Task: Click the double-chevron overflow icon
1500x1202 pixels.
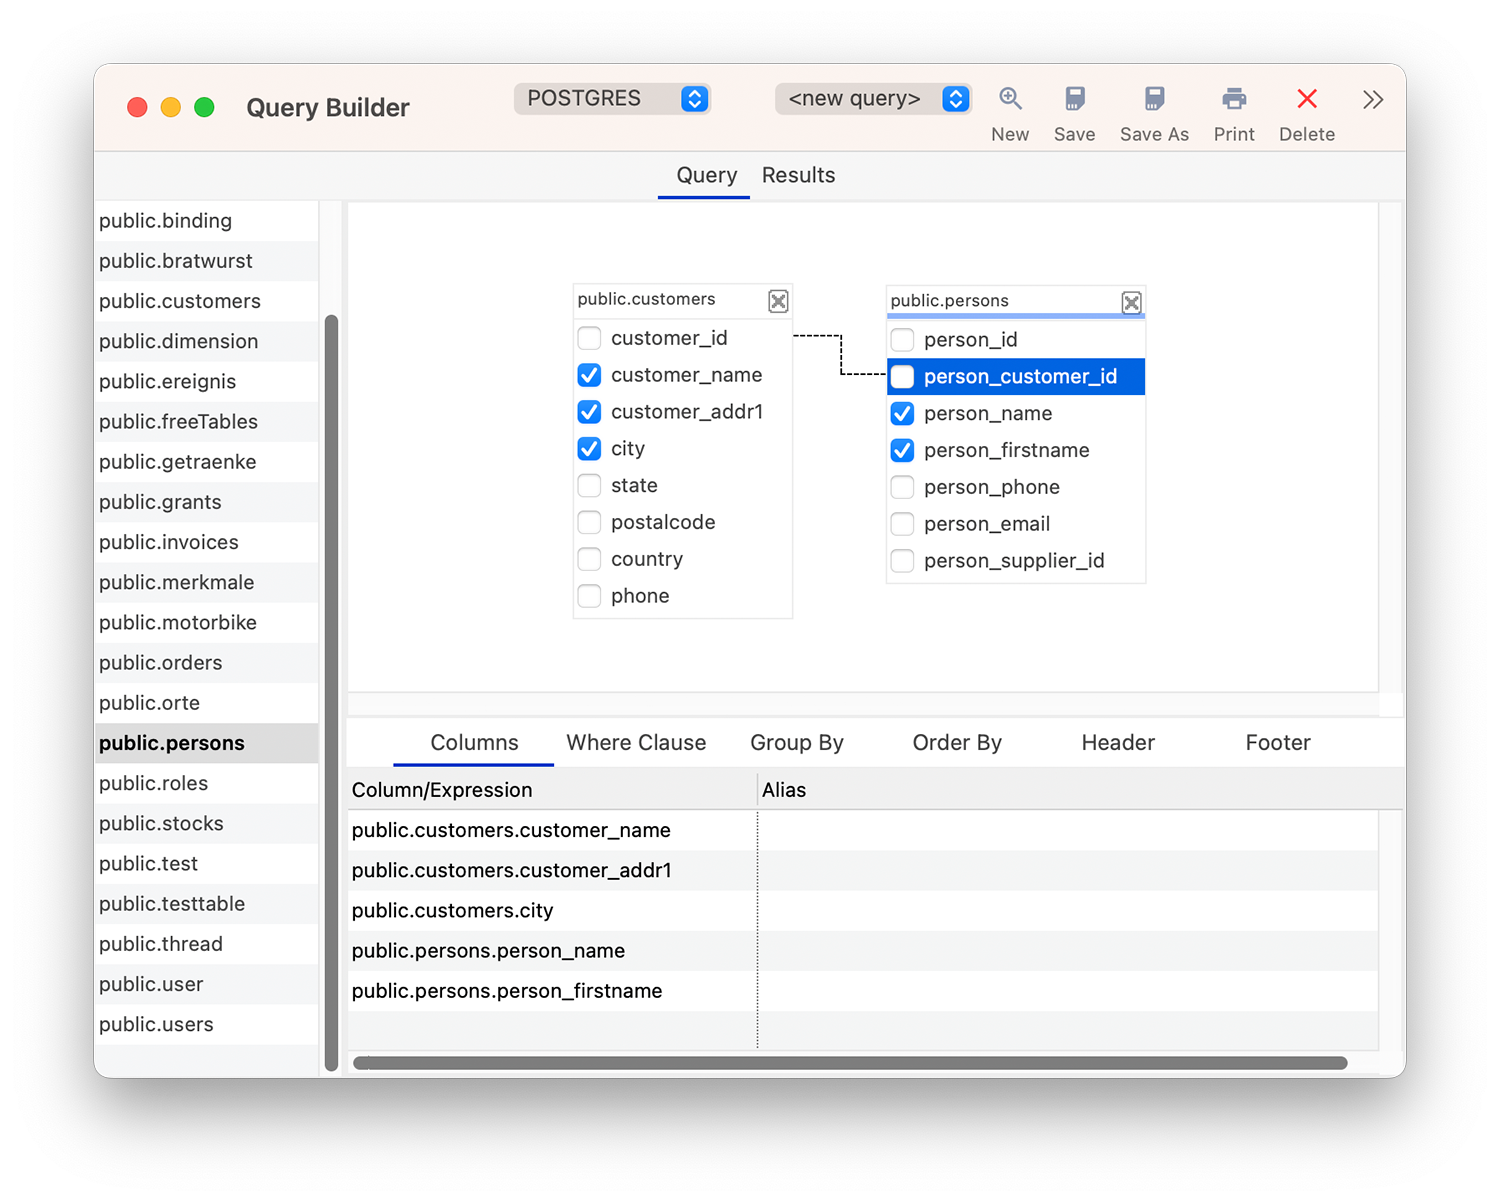Action: pyautogui.click(x=1372, y=98)
